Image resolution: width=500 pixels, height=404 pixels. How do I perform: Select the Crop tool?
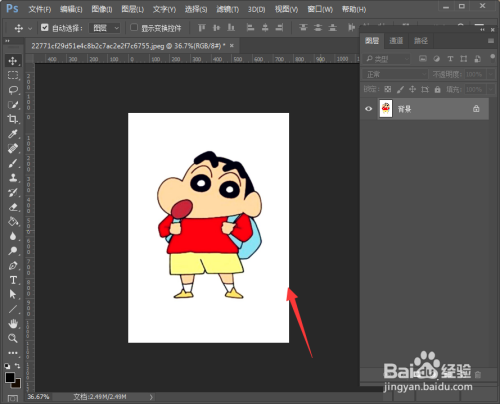point(13,119)
